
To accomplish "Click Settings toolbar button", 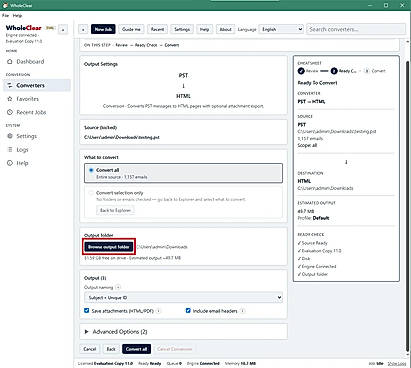I will pyautogui.click(x=182, y=29).
